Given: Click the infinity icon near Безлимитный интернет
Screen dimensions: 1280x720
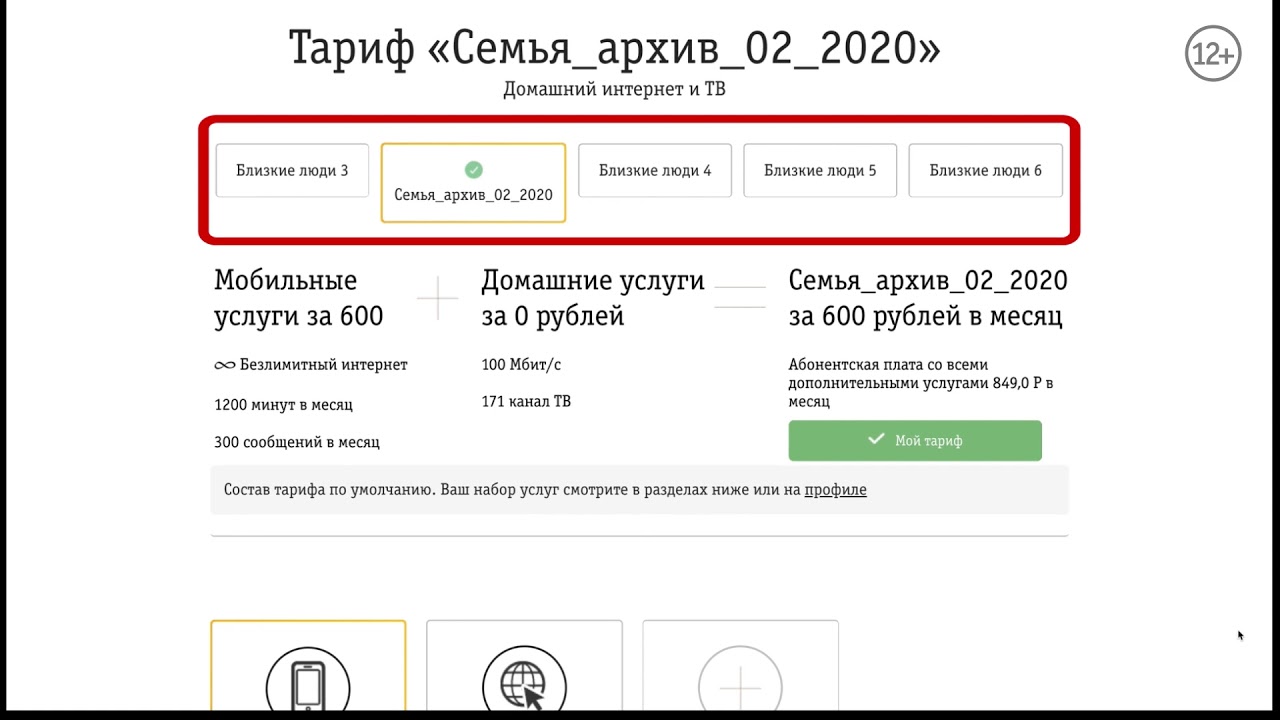Looking at the screenshot, I should pos(225,365).
